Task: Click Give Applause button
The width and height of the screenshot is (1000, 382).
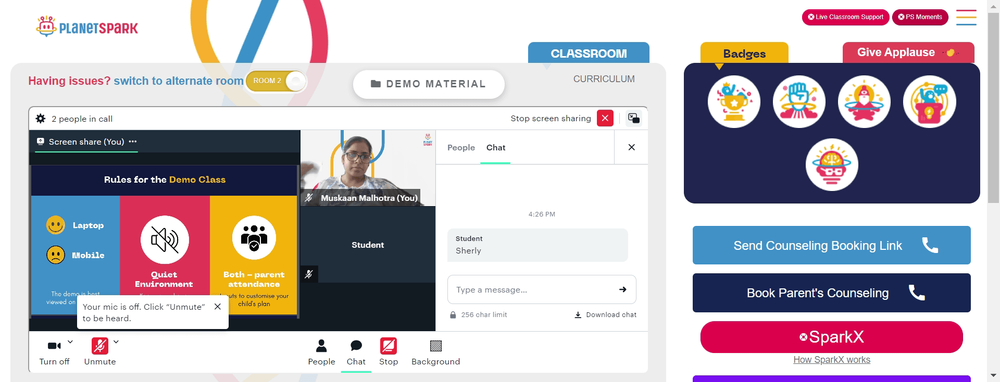Action: pyautogui.click(x=908, y=53)
